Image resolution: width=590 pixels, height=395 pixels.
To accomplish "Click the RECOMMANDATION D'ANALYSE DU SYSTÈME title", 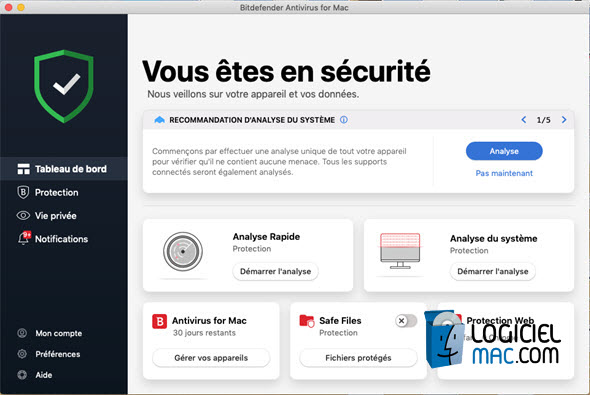I will point(252,120).
